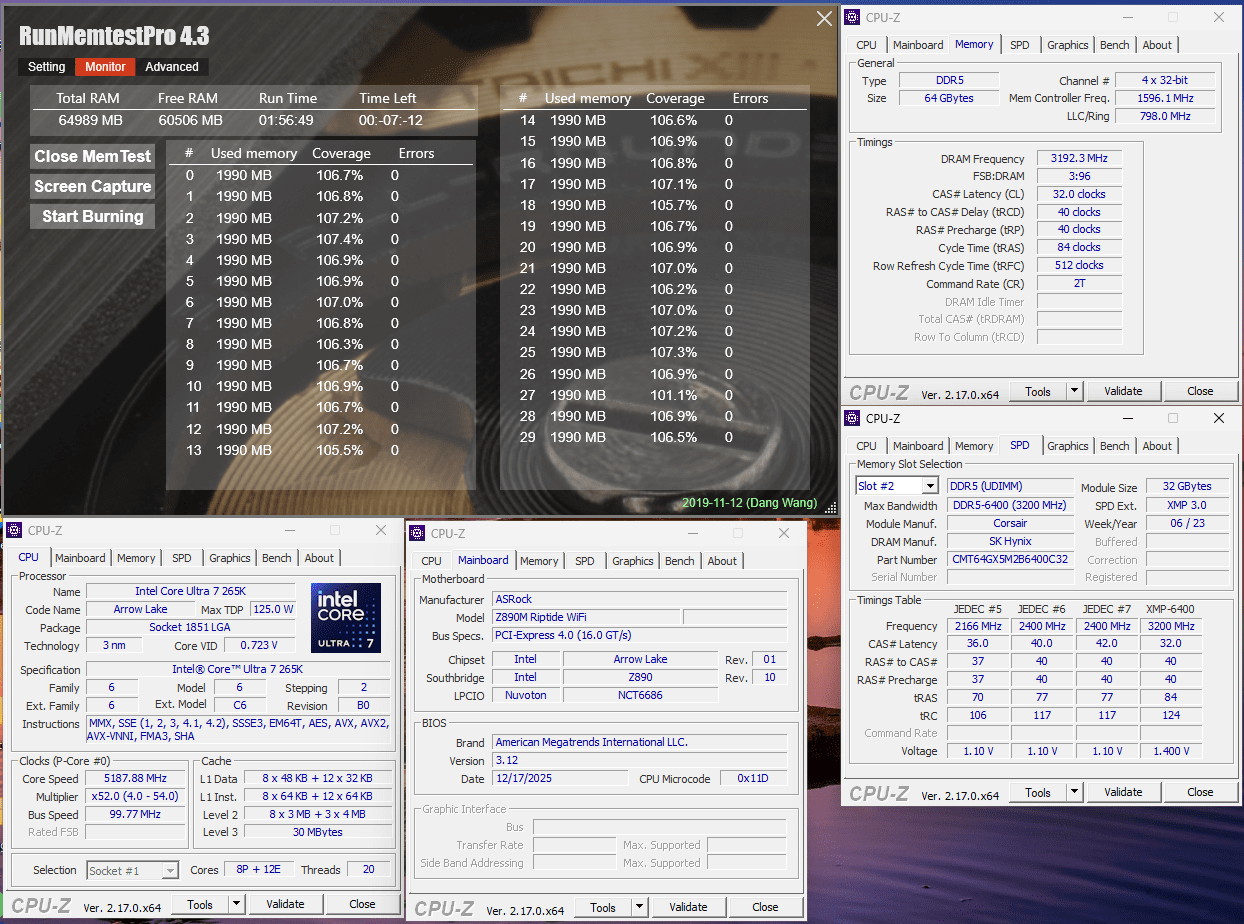
Task: Click the Intel Core Ultra 7 logo
Action: 346,617
